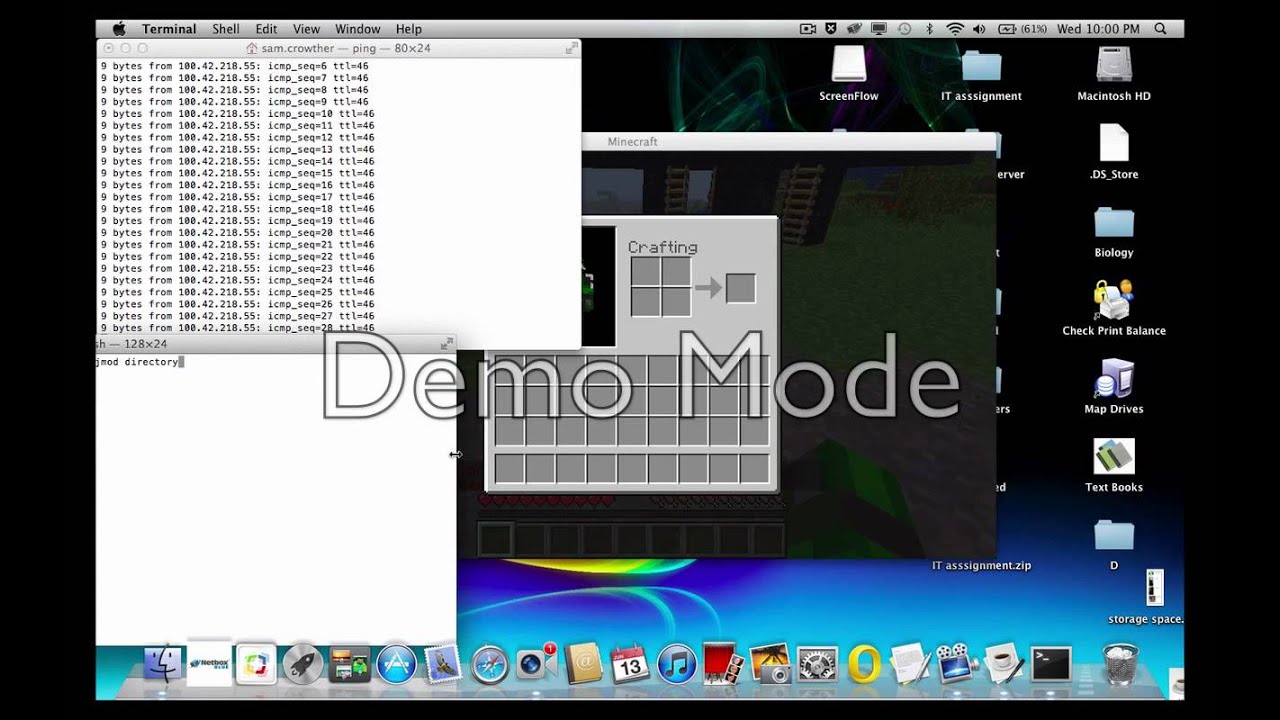The height and width of the screenshot is (720, 1280).
Task: Open the coffee cup Java icon in dock
Action: pyautogui.click(x=1003, y=664)
